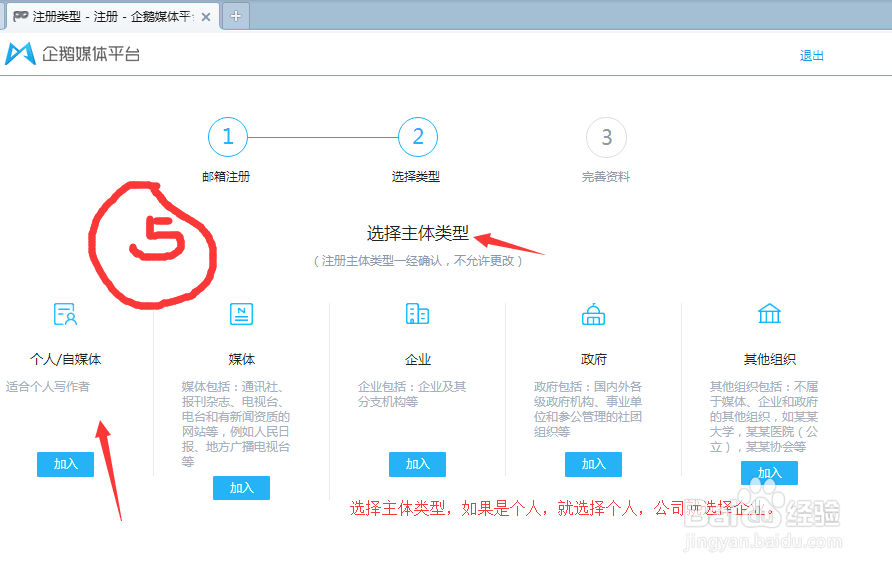
Task: Click step 1 circle 邮箱注册
Action: (x=228, y=137)
